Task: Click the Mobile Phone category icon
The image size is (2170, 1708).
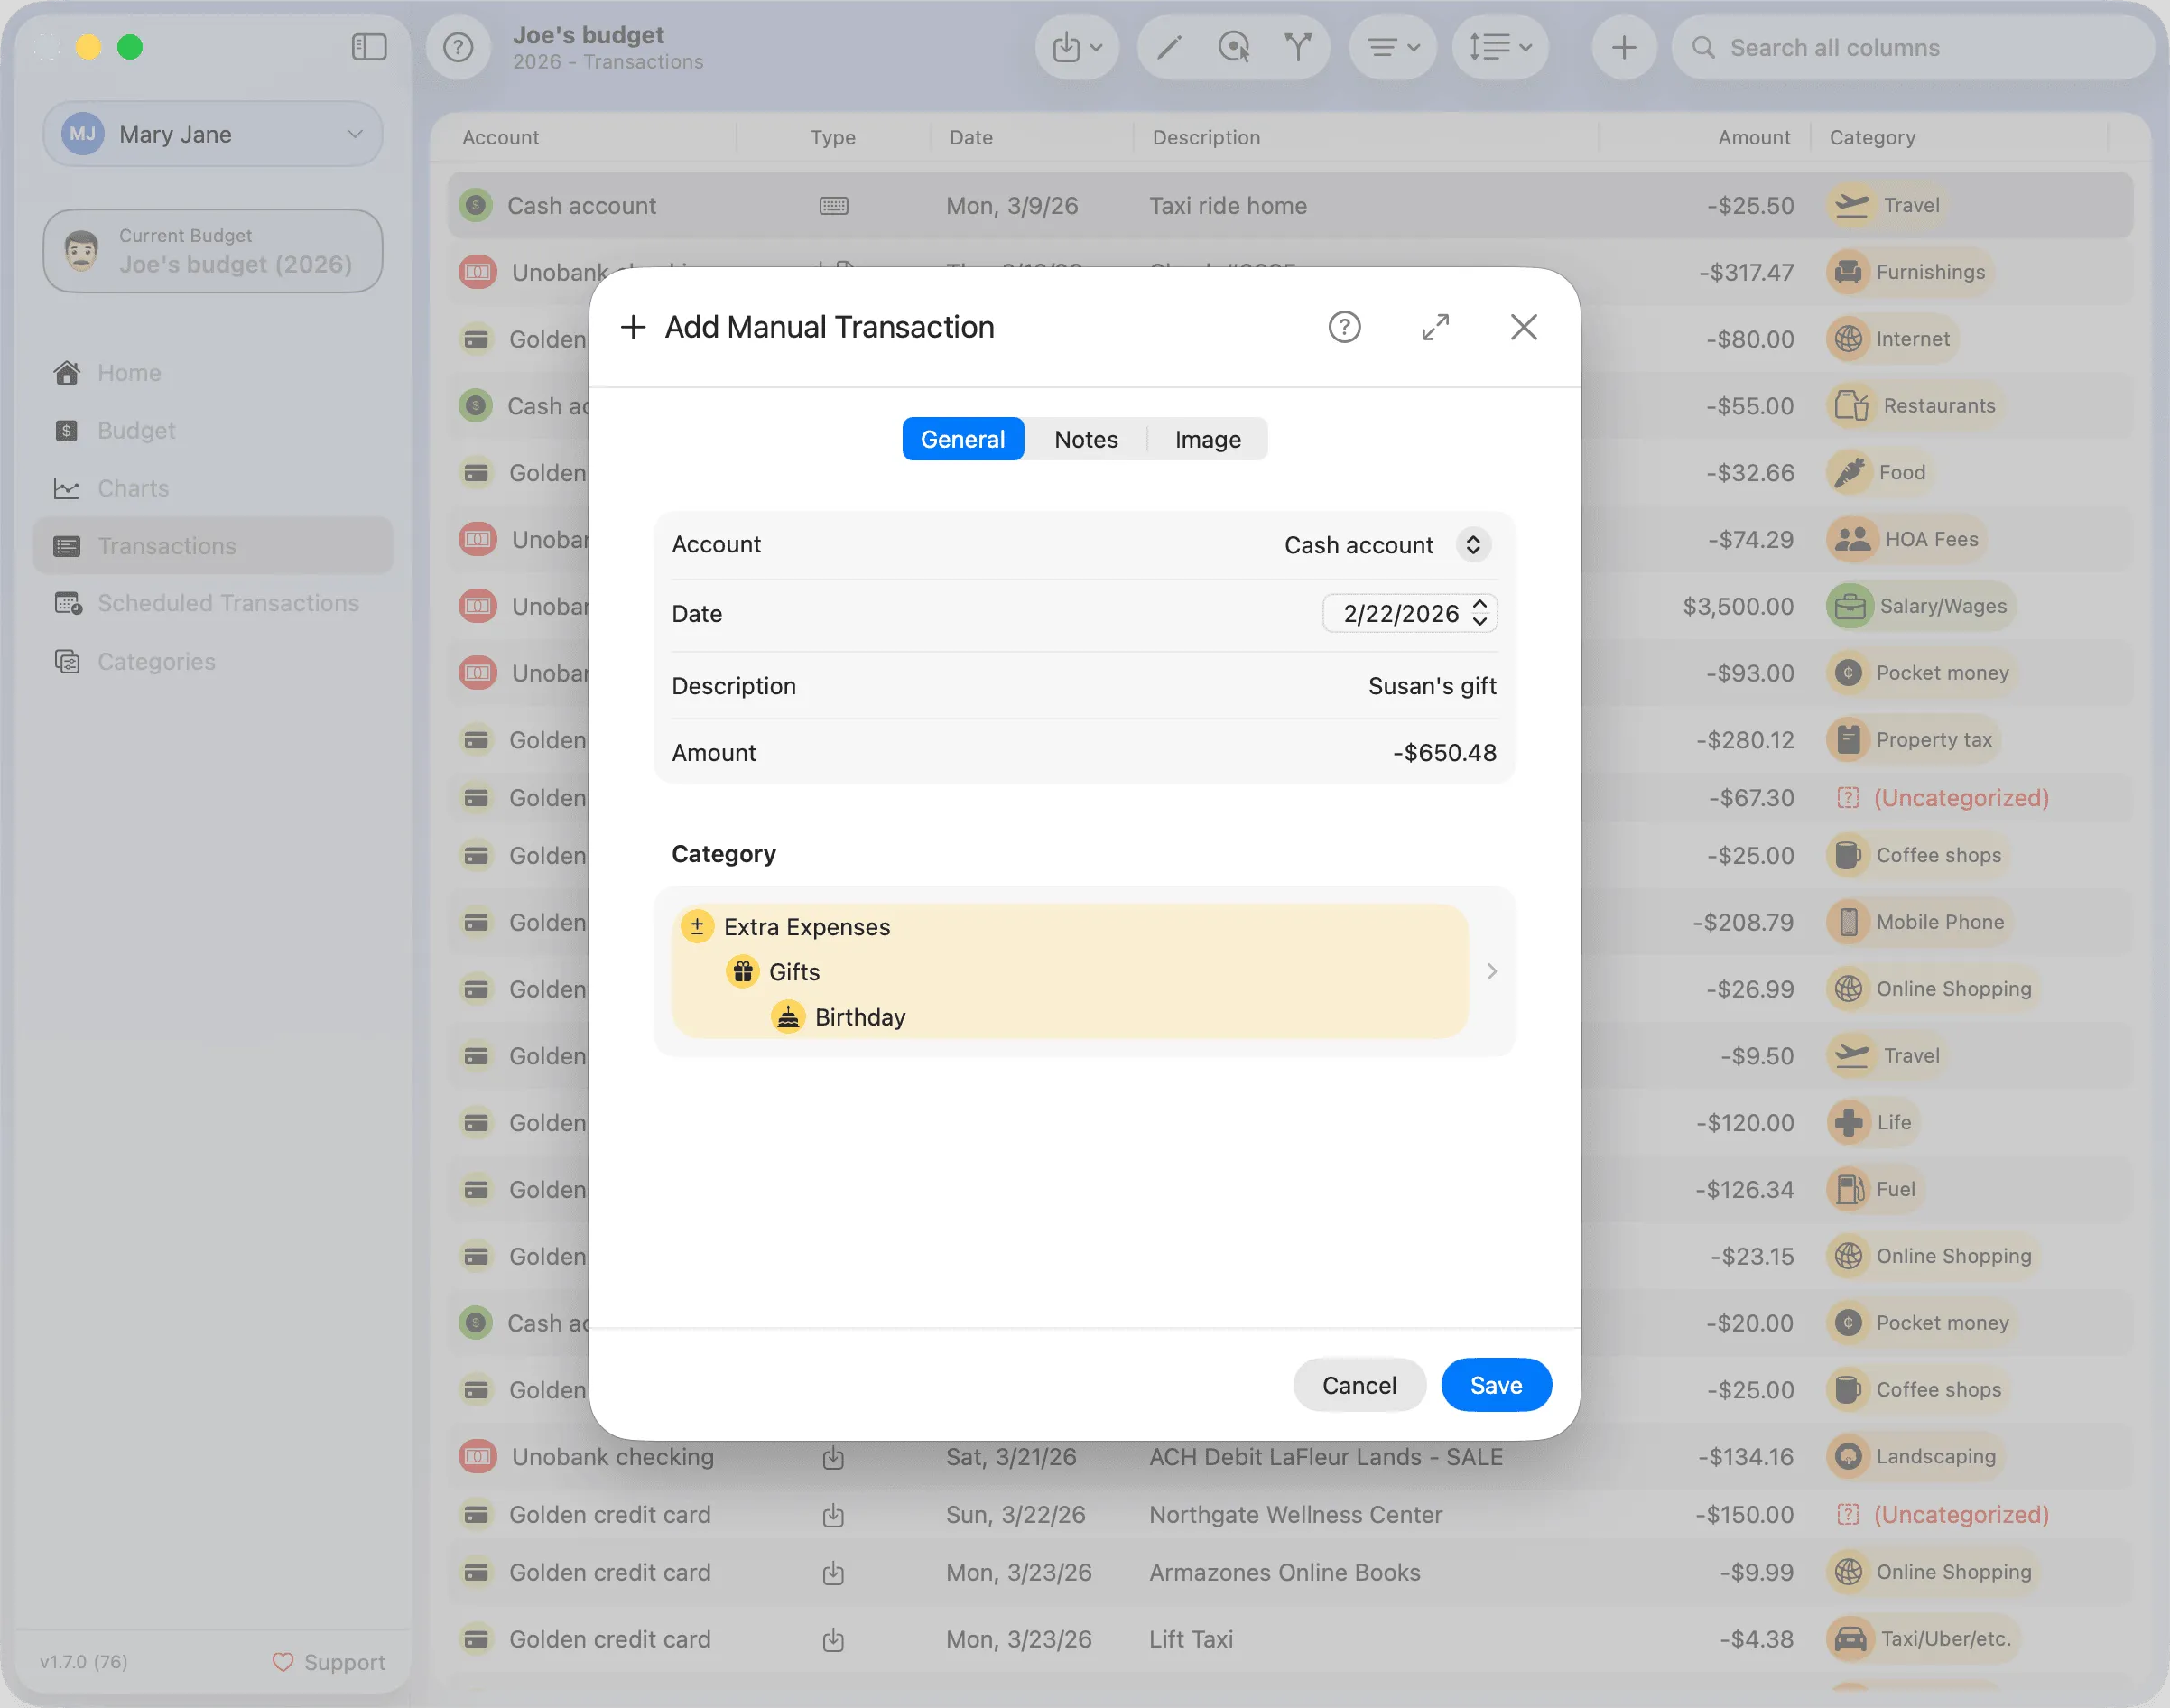Action: pyautogui.click(x=1848, y=922)
